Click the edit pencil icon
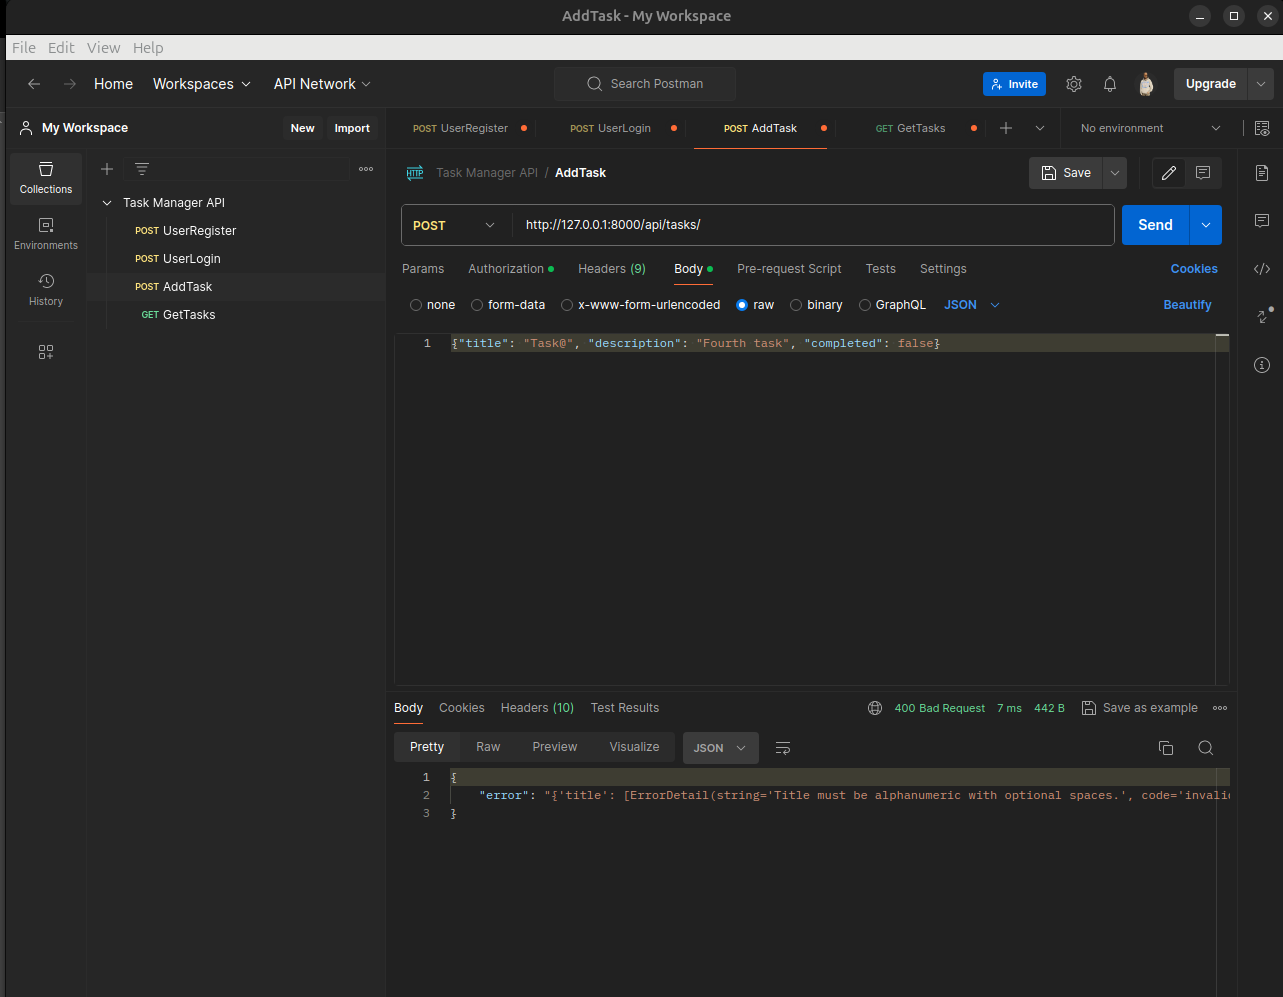This screenshot has width=1283, height=997. pos(1169,173)
